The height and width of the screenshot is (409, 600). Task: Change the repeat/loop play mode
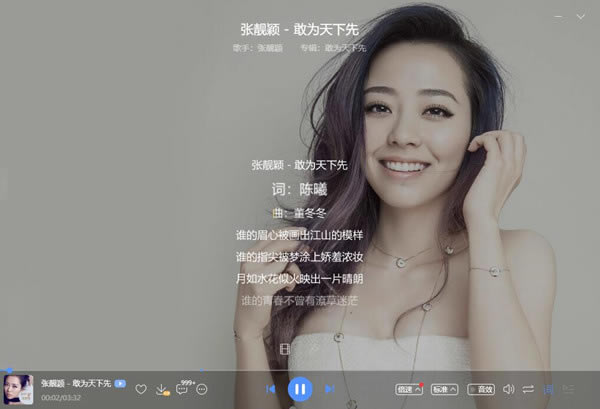click(x=528, y=389)
